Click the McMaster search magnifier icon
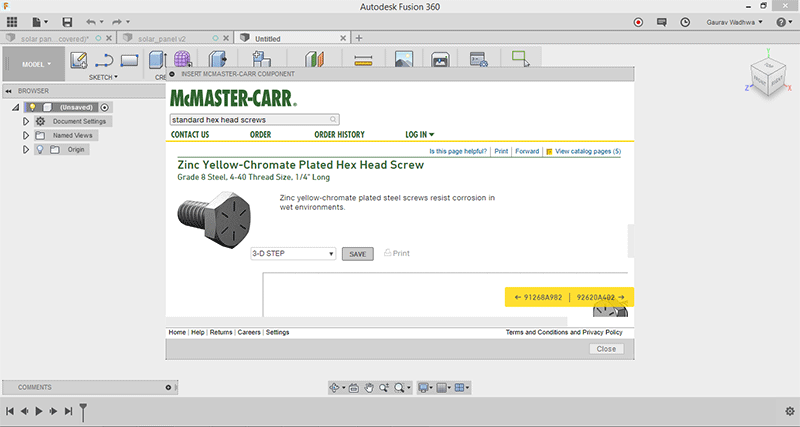This screenshot has height=427, width=800. tap(333, 119)
